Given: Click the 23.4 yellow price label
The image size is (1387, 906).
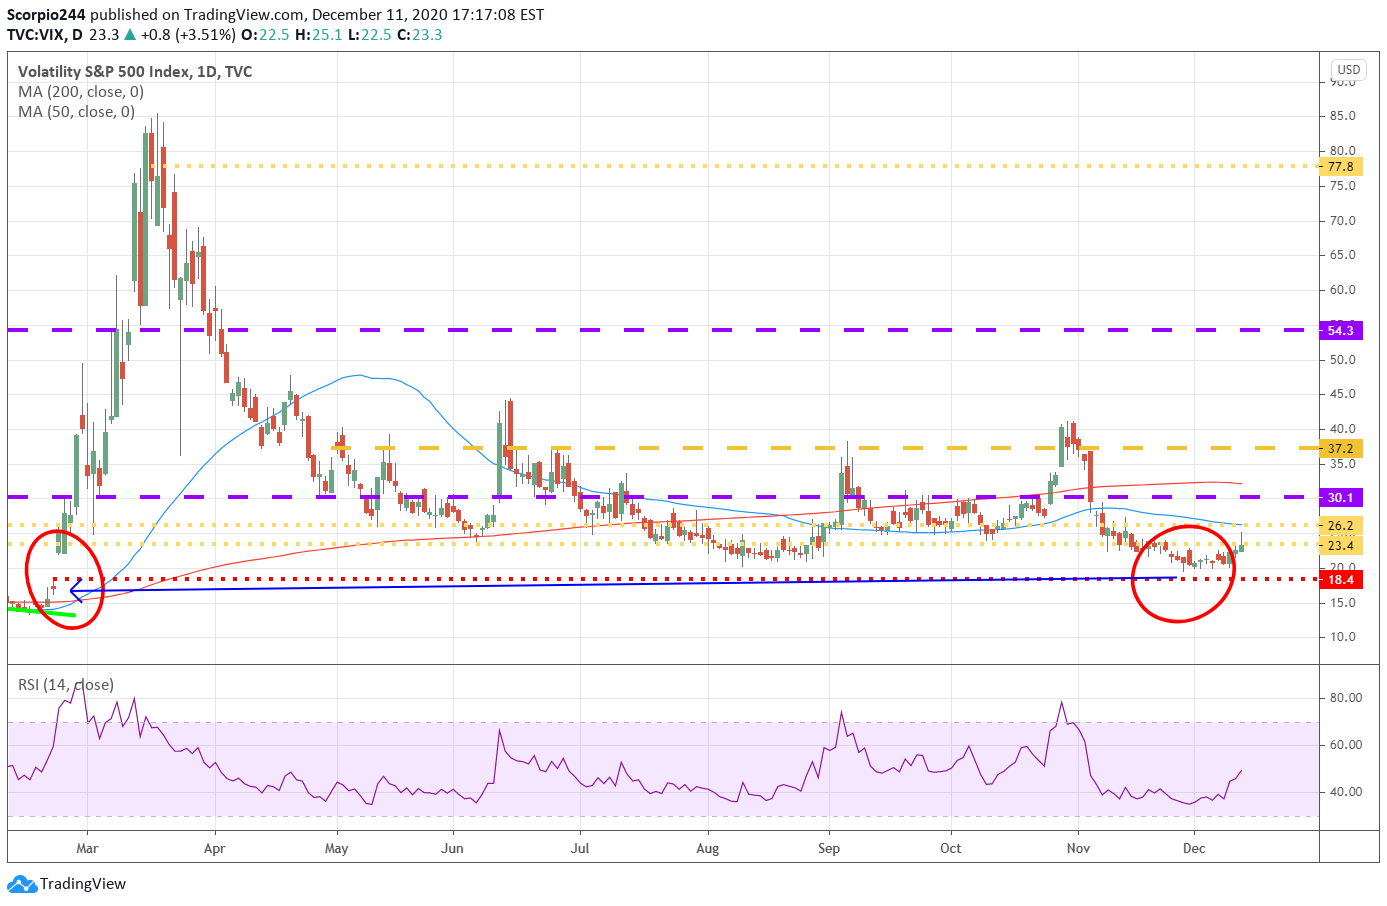Looking at the screenshot, I should click(1341, 546).
